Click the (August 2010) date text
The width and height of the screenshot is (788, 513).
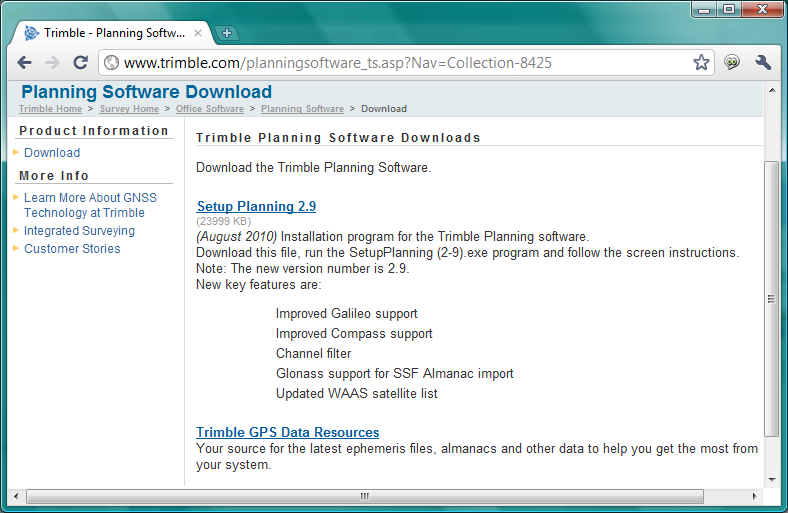[236, 236]
